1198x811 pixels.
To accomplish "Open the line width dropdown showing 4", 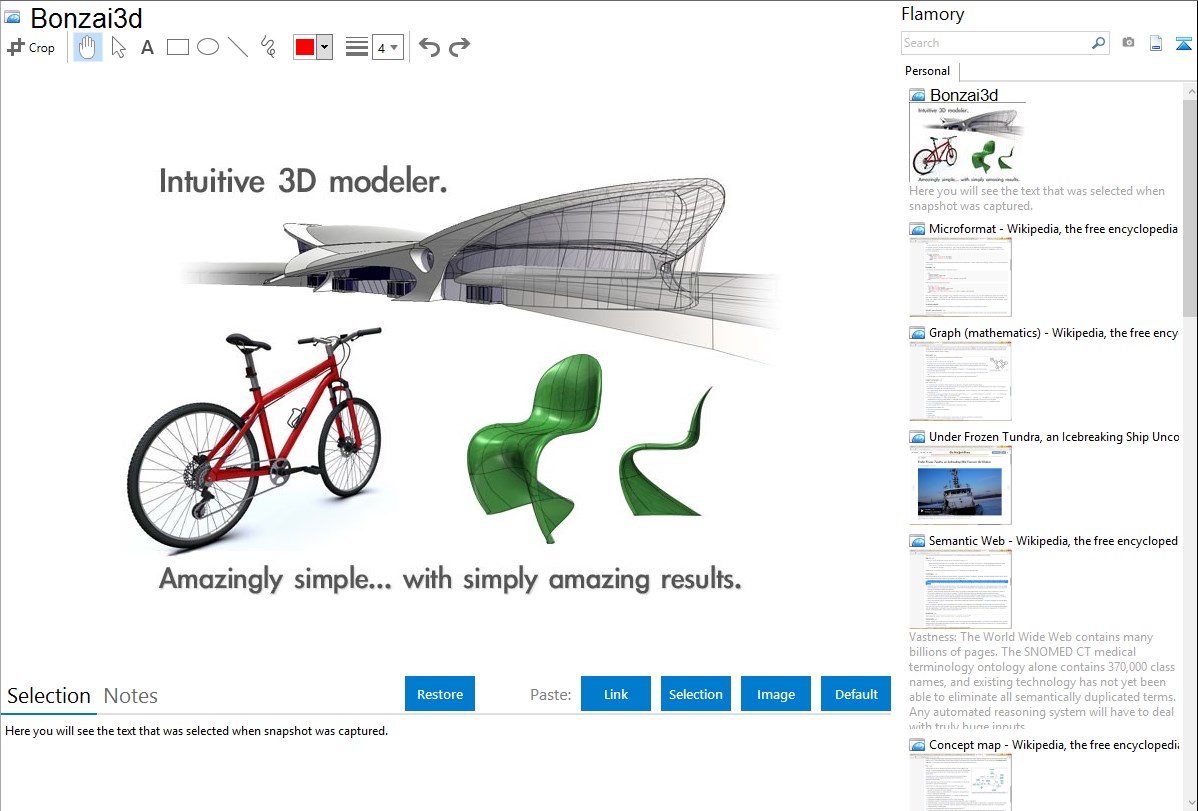I will 387,47.
